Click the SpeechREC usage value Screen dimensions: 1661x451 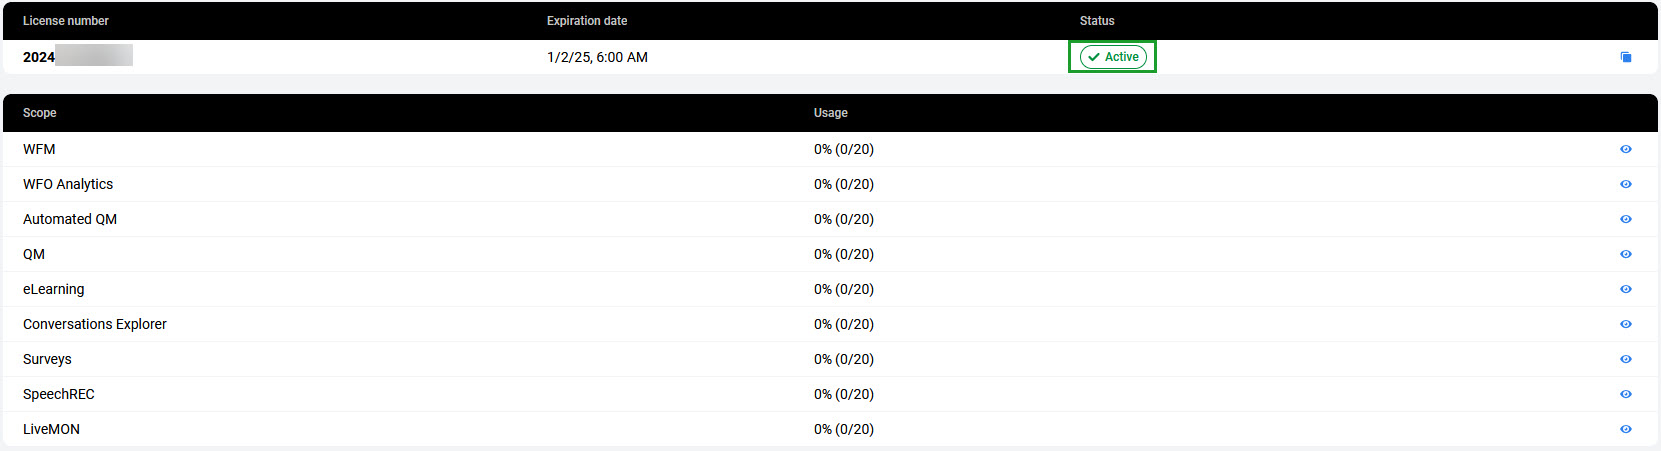tap(844, 394)
